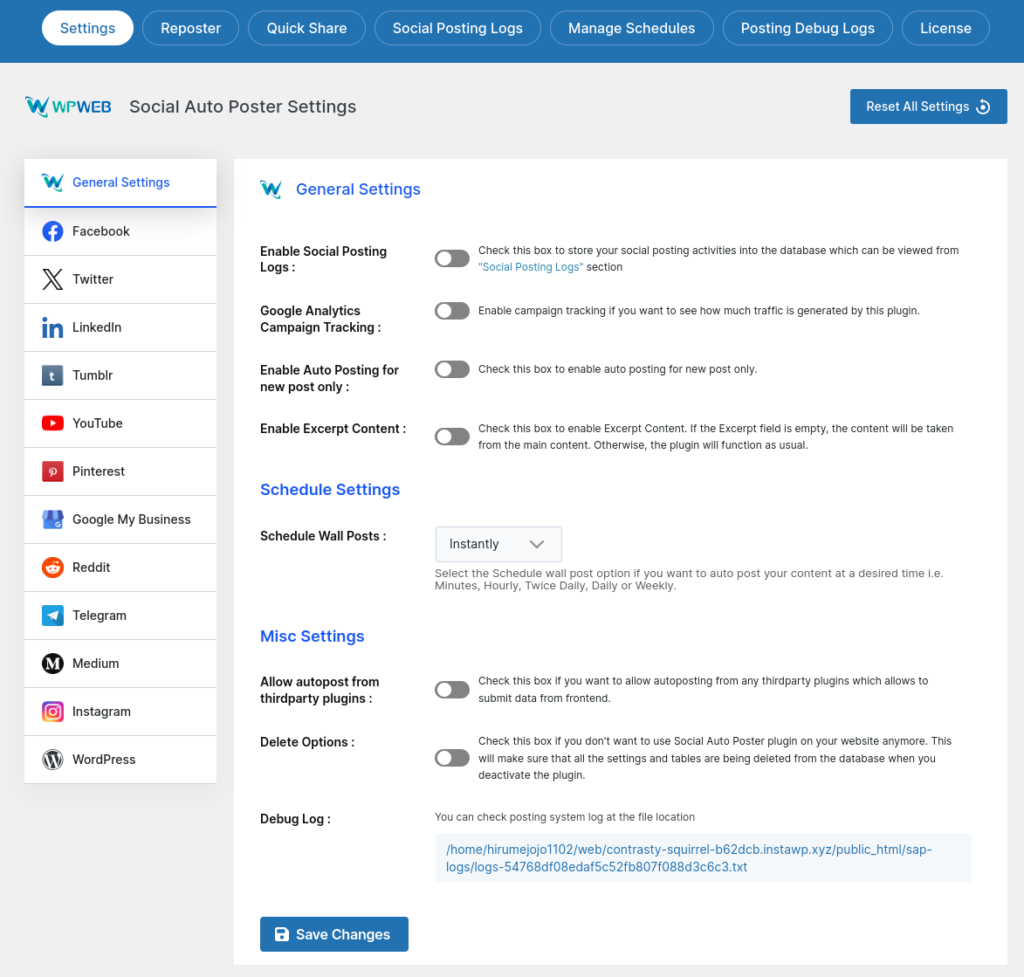Open the Settings tab
Viewport: 1024px width, 977px height.
click(x=88, y=28)
